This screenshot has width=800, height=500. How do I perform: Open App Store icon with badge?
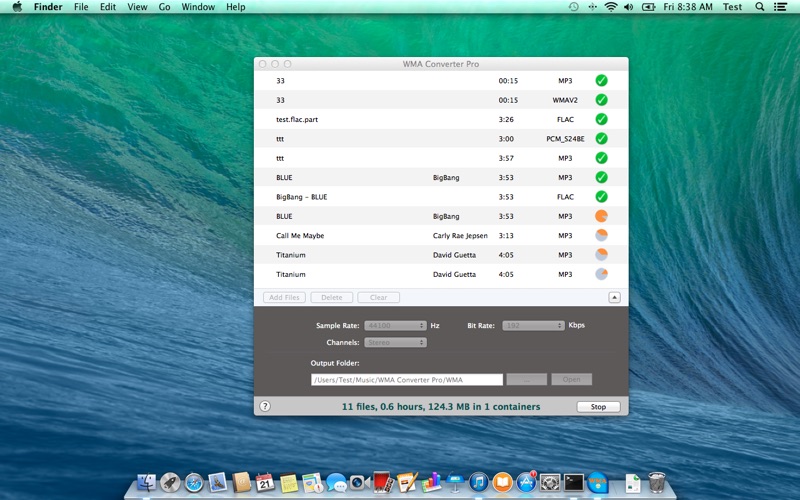(x=526, y=482)
